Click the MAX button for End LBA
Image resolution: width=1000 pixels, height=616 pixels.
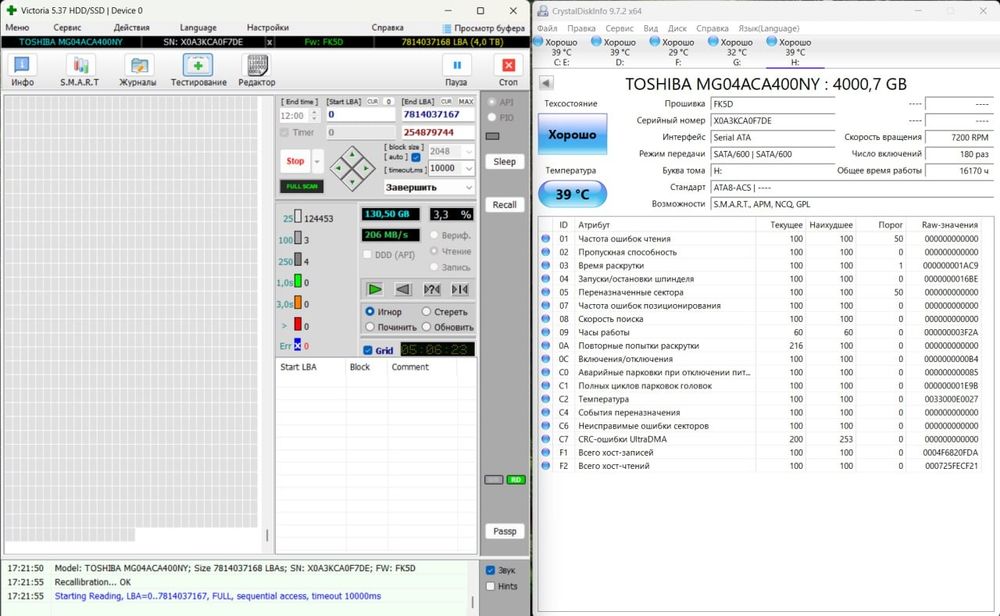pos(466,101)
